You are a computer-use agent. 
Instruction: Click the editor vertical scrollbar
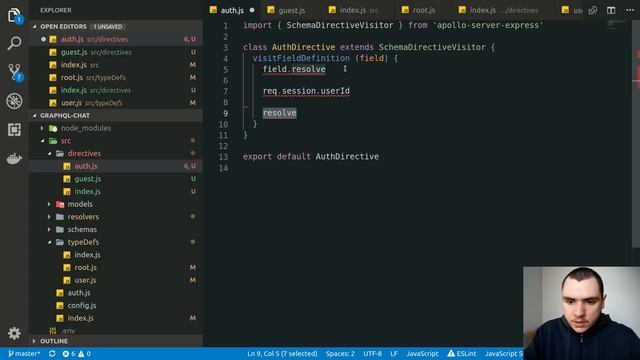point(636,135)
